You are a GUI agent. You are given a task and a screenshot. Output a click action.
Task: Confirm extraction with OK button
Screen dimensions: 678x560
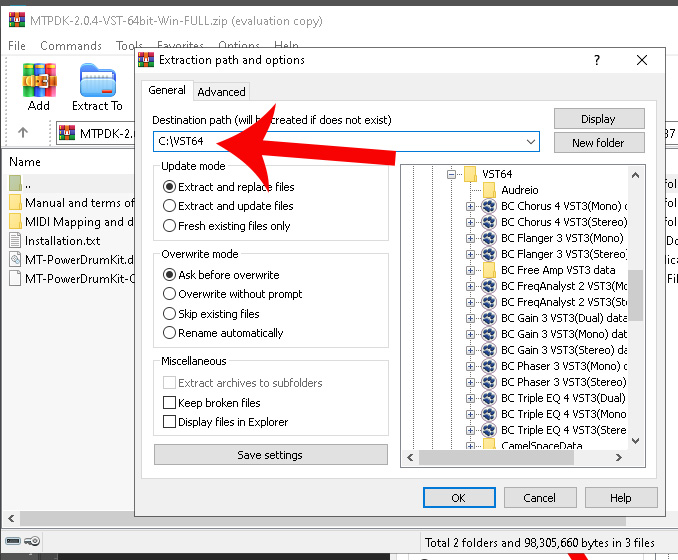click(459, 498)
